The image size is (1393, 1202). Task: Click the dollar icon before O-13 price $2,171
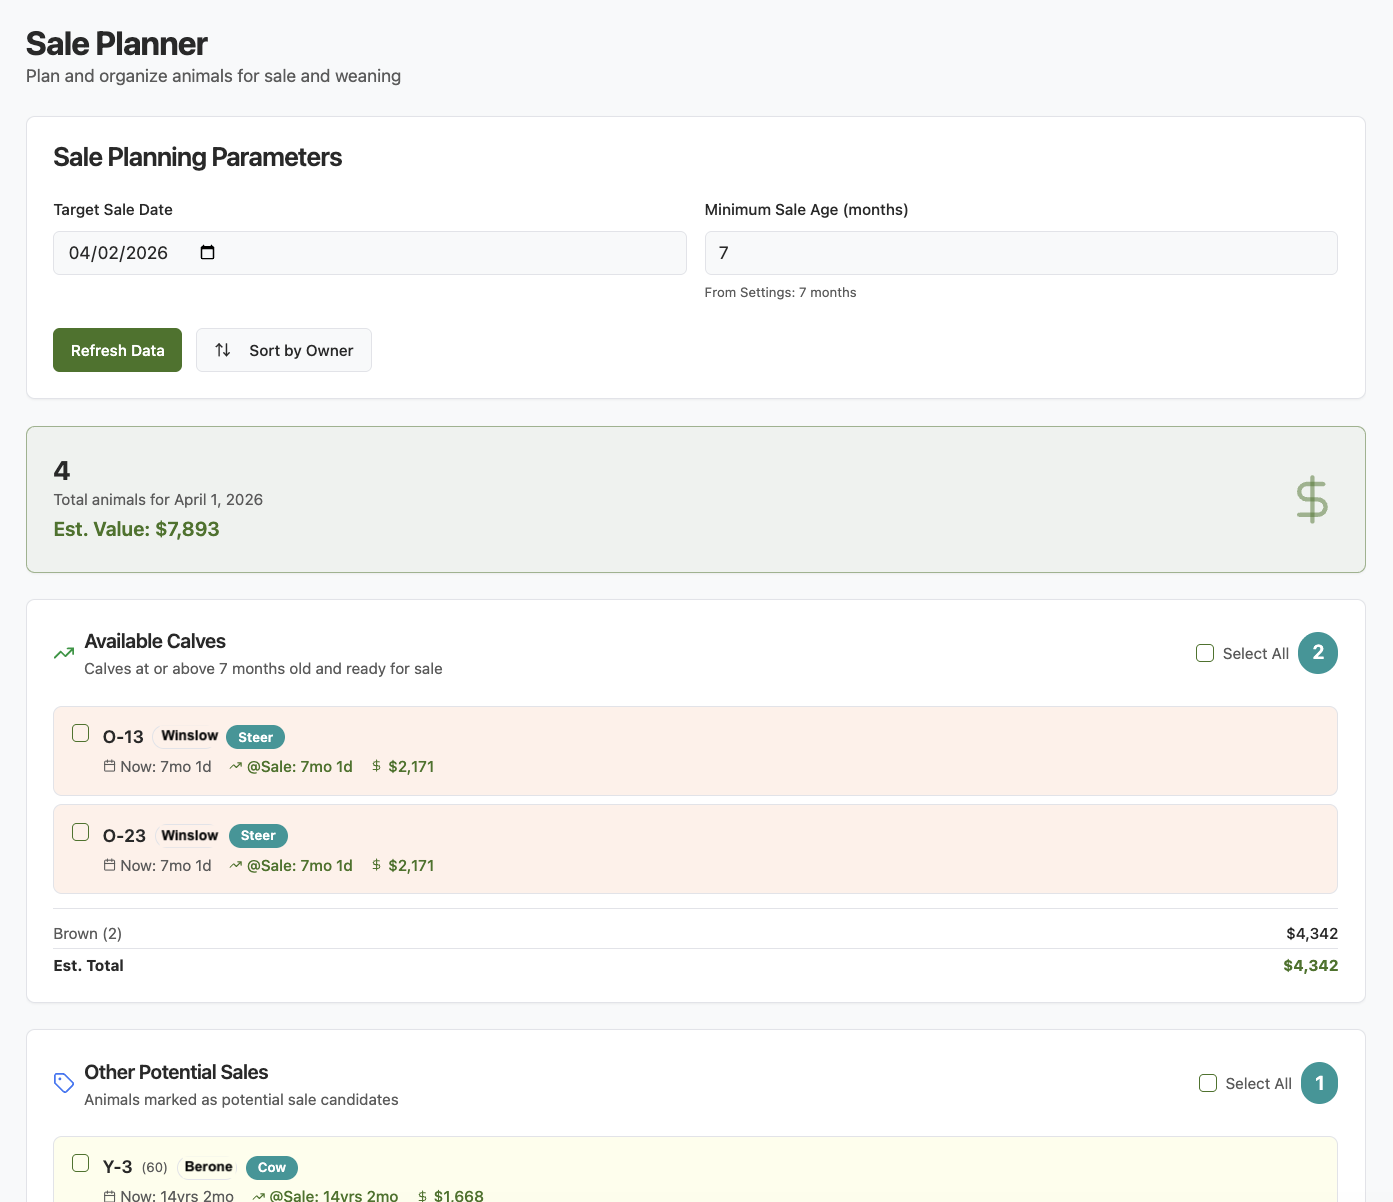pos(376,766)
